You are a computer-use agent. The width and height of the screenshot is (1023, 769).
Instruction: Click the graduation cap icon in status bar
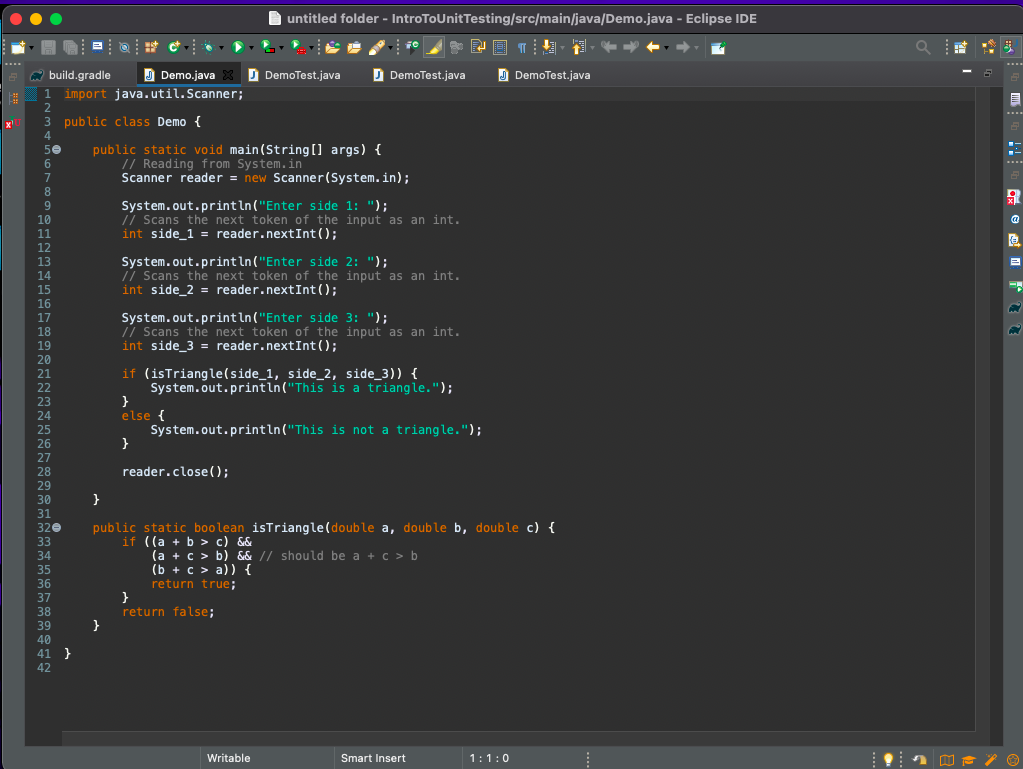(x=968, y=760)
